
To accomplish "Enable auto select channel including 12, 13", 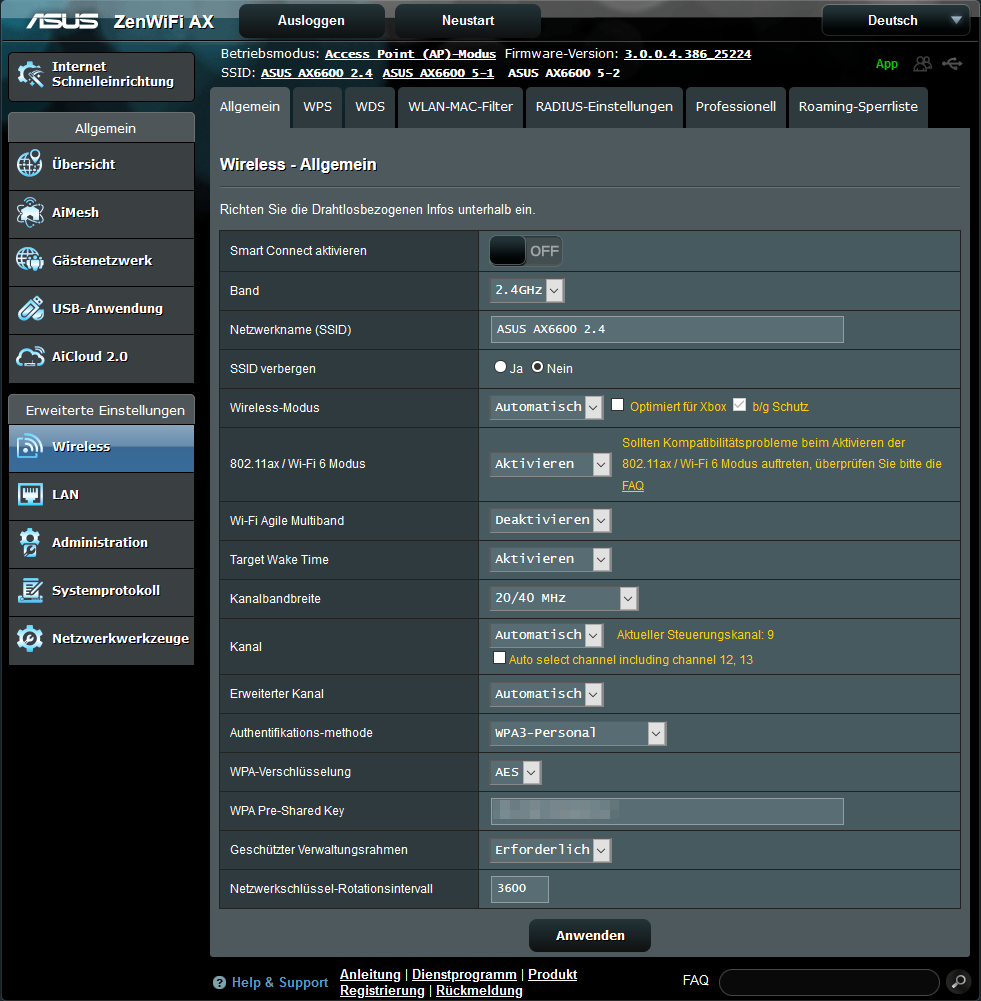I will (500, 658).
